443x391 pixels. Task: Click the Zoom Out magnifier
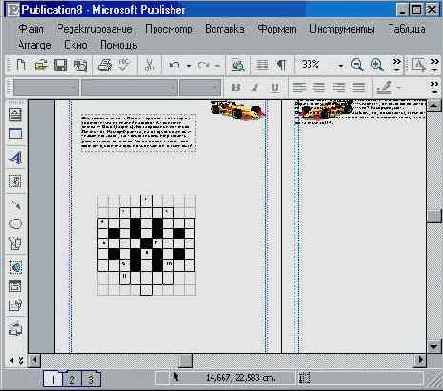357,65
